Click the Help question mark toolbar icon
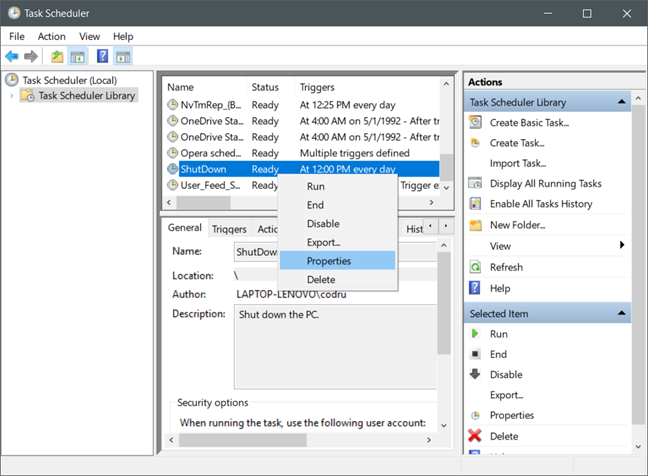This screenshot has height=476, width=648. pos(102,56)
